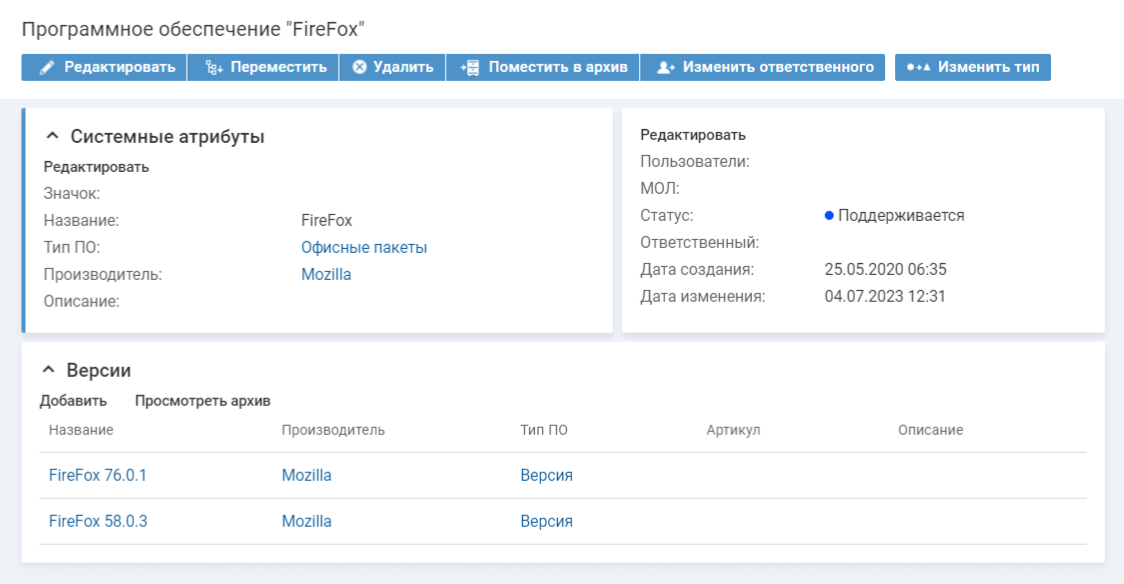Click the modification date 04.07.2023 12:31
This screenshot has width=1124, height=584.
point(885,297)
